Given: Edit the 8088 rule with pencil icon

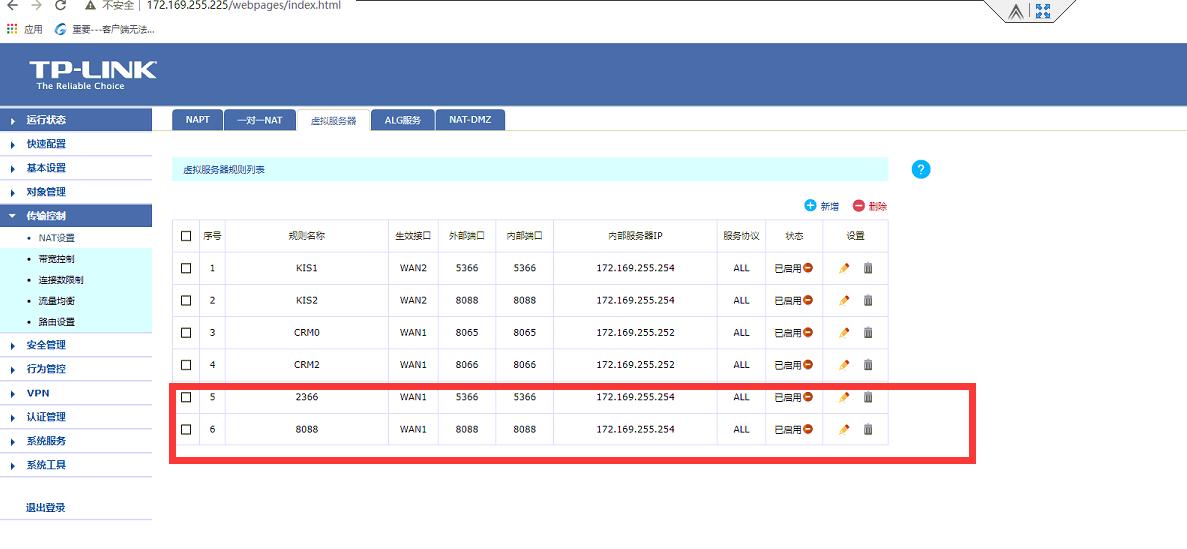Looking at the screenshot, I should pyautogui.click(x=844, y=429).
